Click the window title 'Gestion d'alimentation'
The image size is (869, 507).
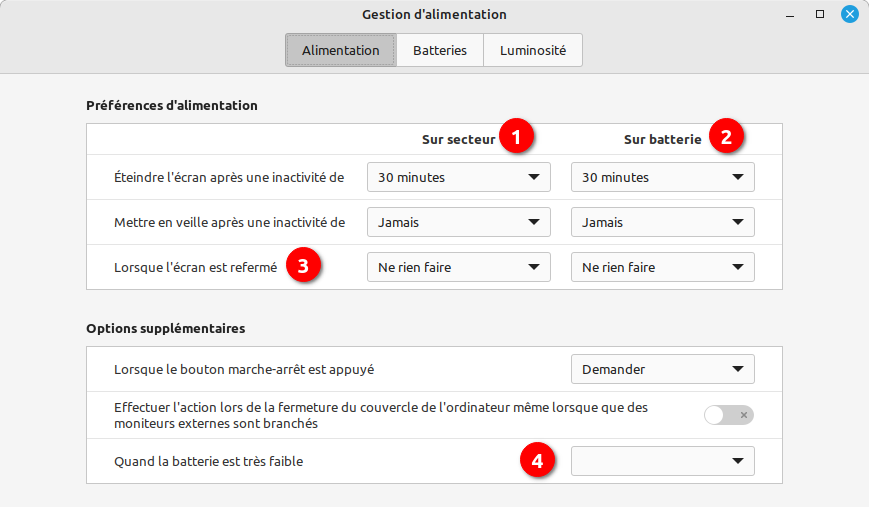(434, 14)
